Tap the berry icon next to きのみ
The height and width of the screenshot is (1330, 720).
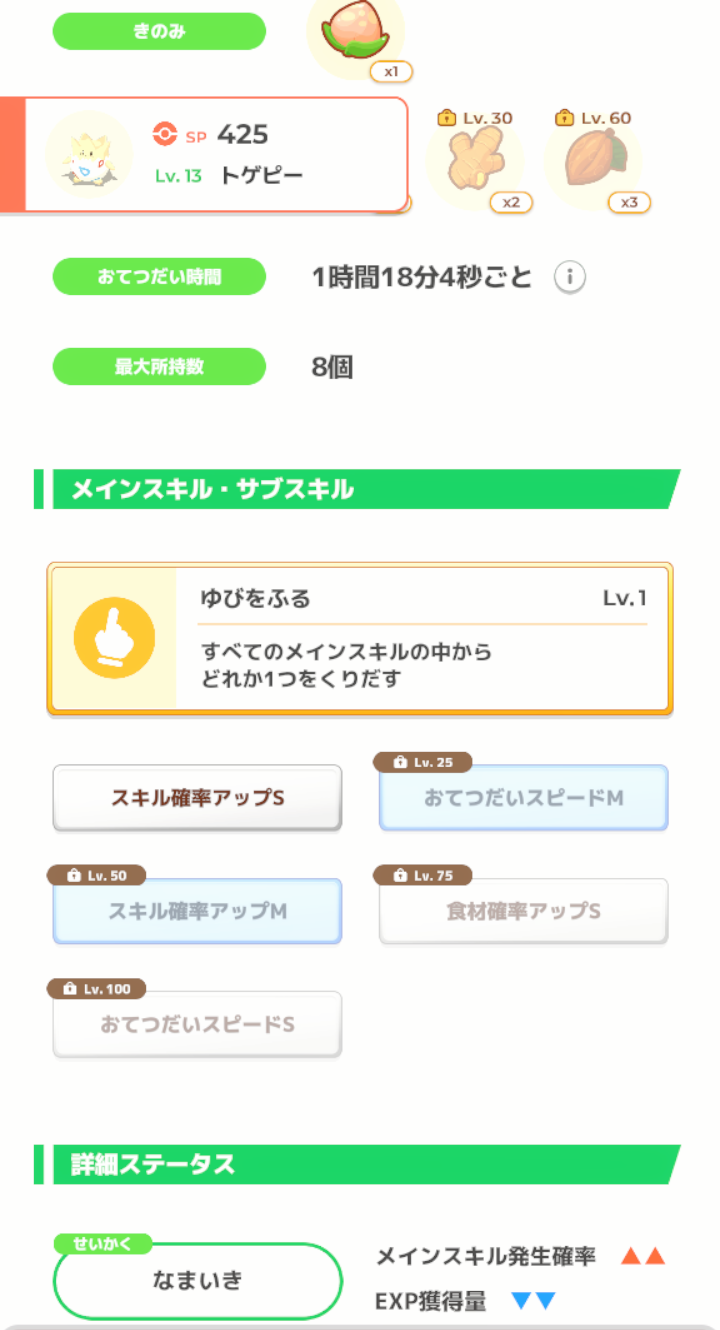pos(355,35)
